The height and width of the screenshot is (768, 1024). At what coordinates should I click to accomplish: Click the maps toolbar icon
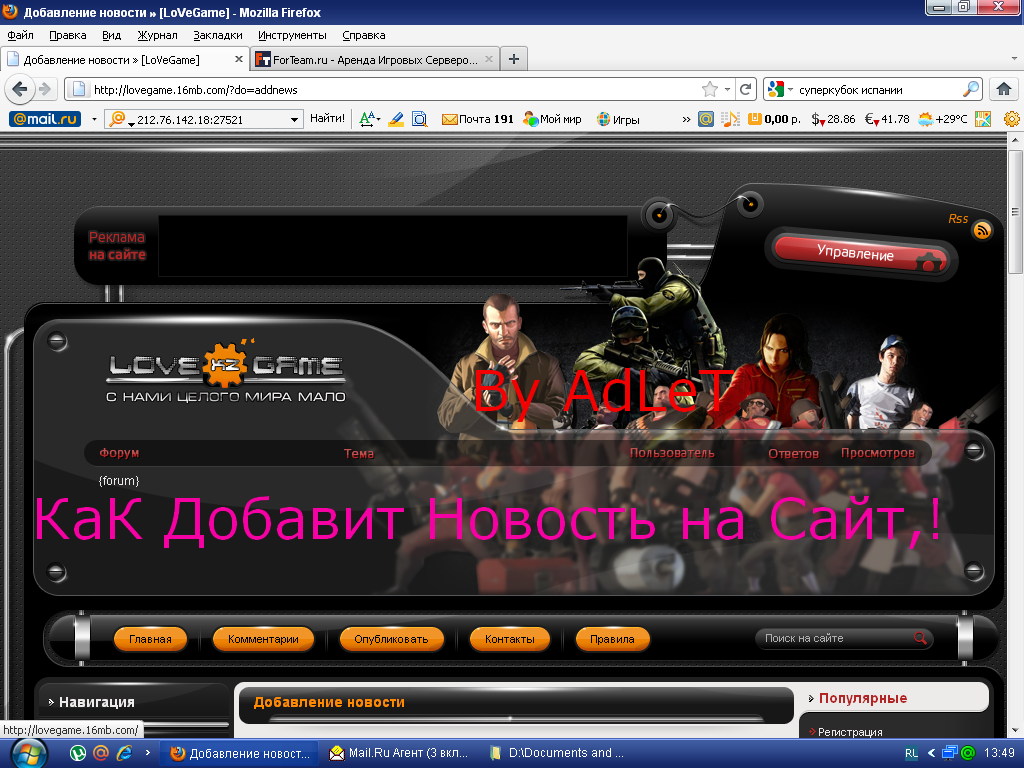coord(983,119)
